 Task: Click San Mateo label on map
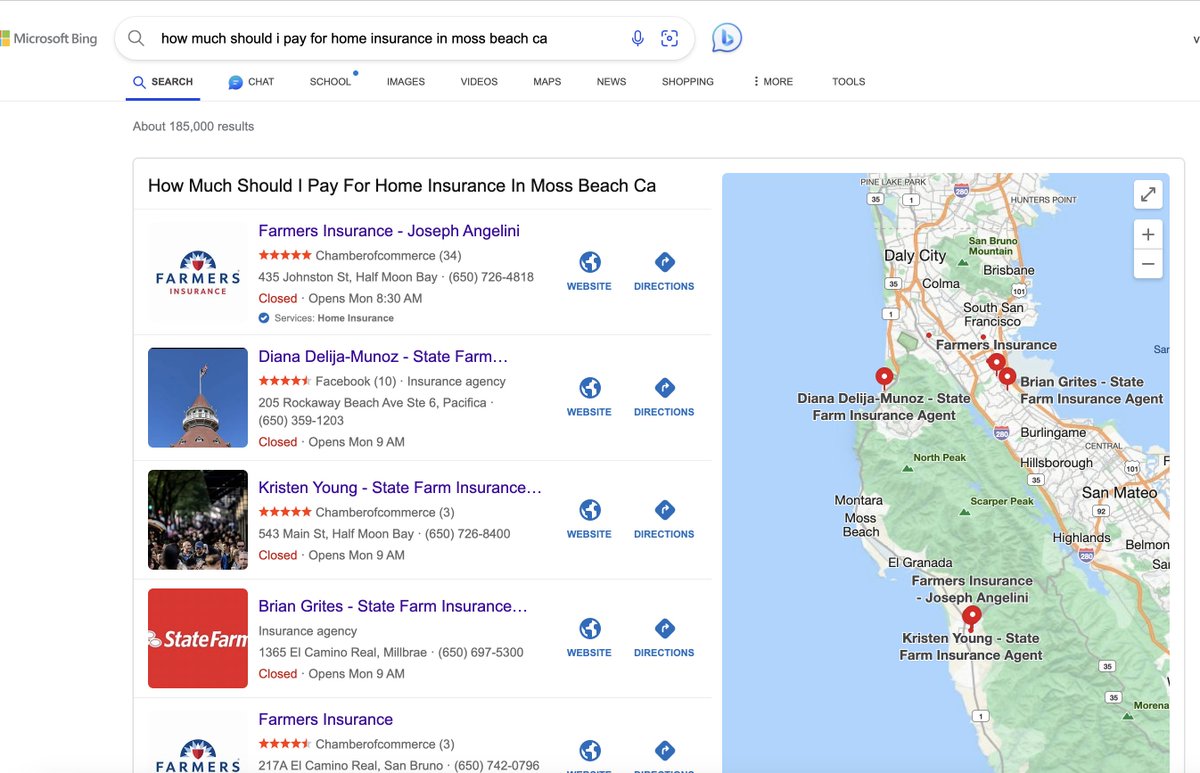pos(1119,492)
